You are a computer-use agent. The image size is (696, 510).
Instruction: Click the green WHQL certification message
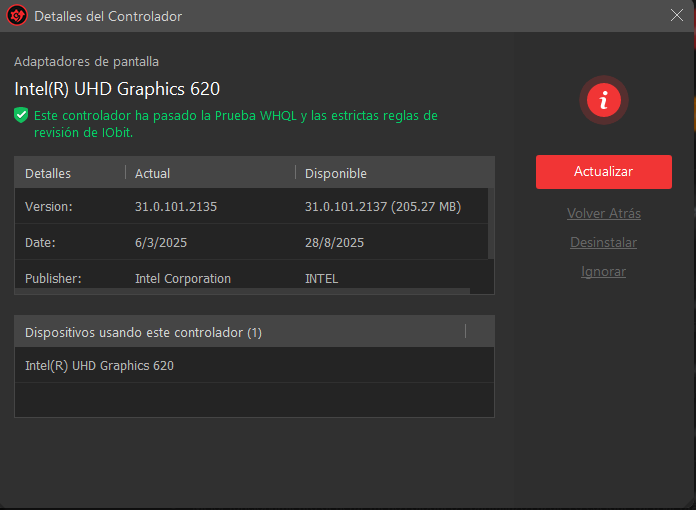coord(236,124)
